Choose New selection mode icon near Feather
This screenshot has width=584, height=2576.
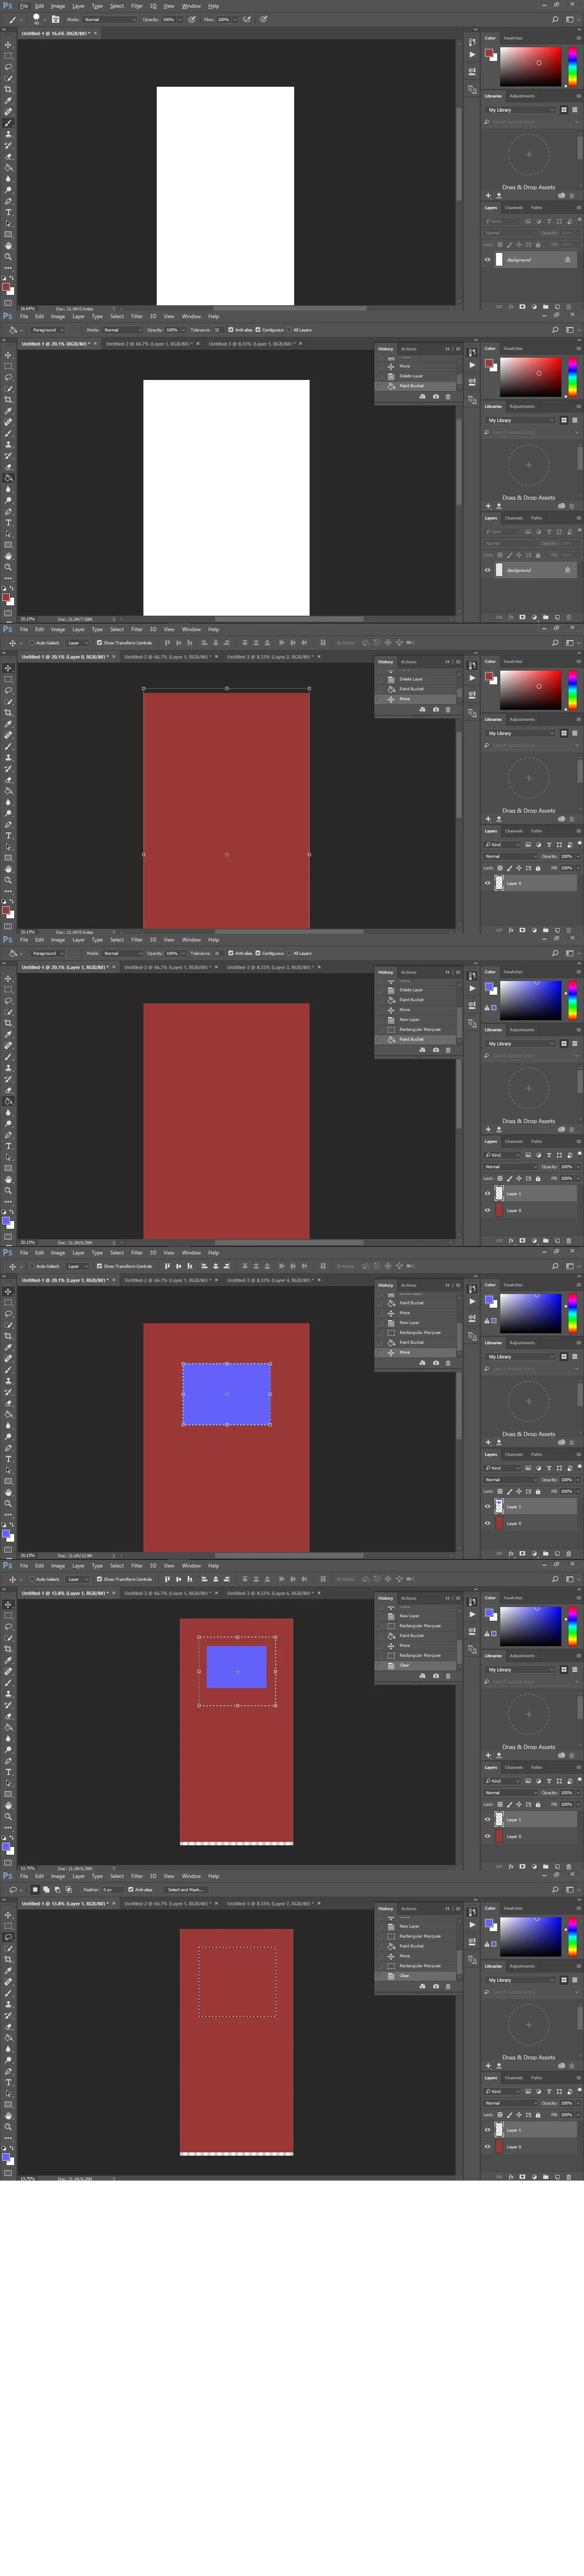(35, 1890)
